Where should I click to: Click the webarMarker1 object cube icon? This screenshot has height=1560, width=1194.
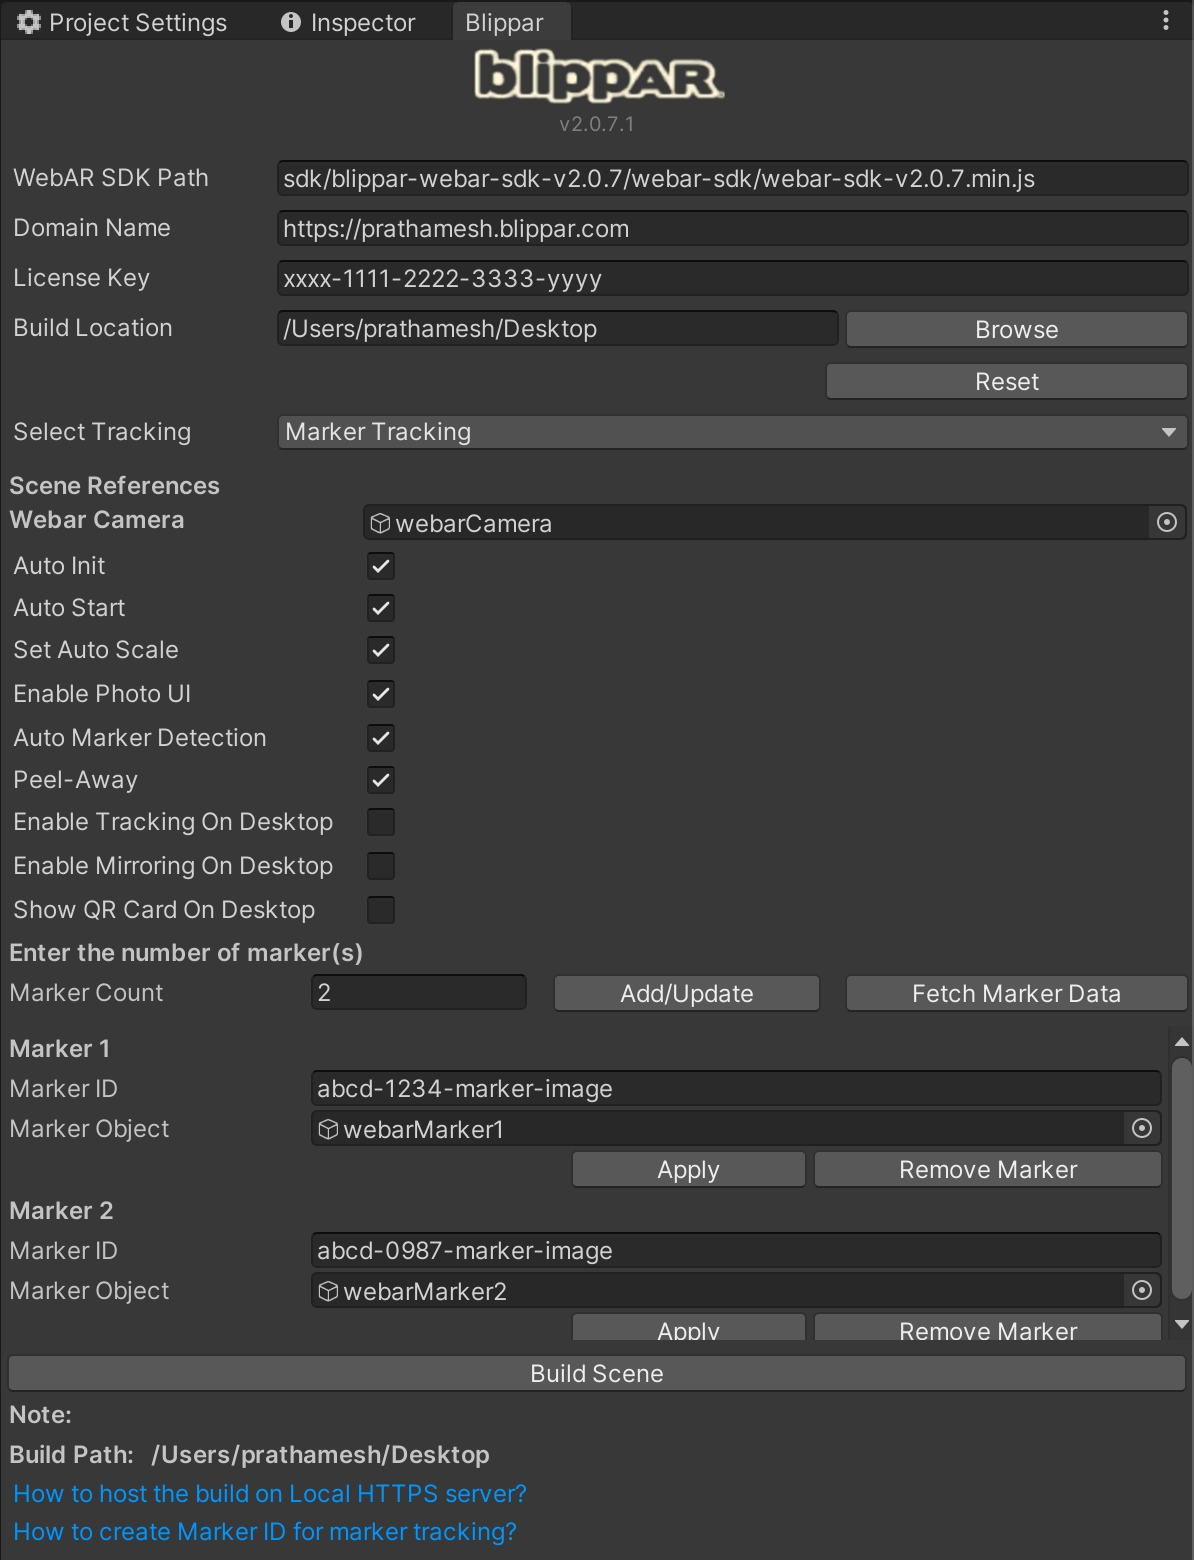pos(328,1129)
